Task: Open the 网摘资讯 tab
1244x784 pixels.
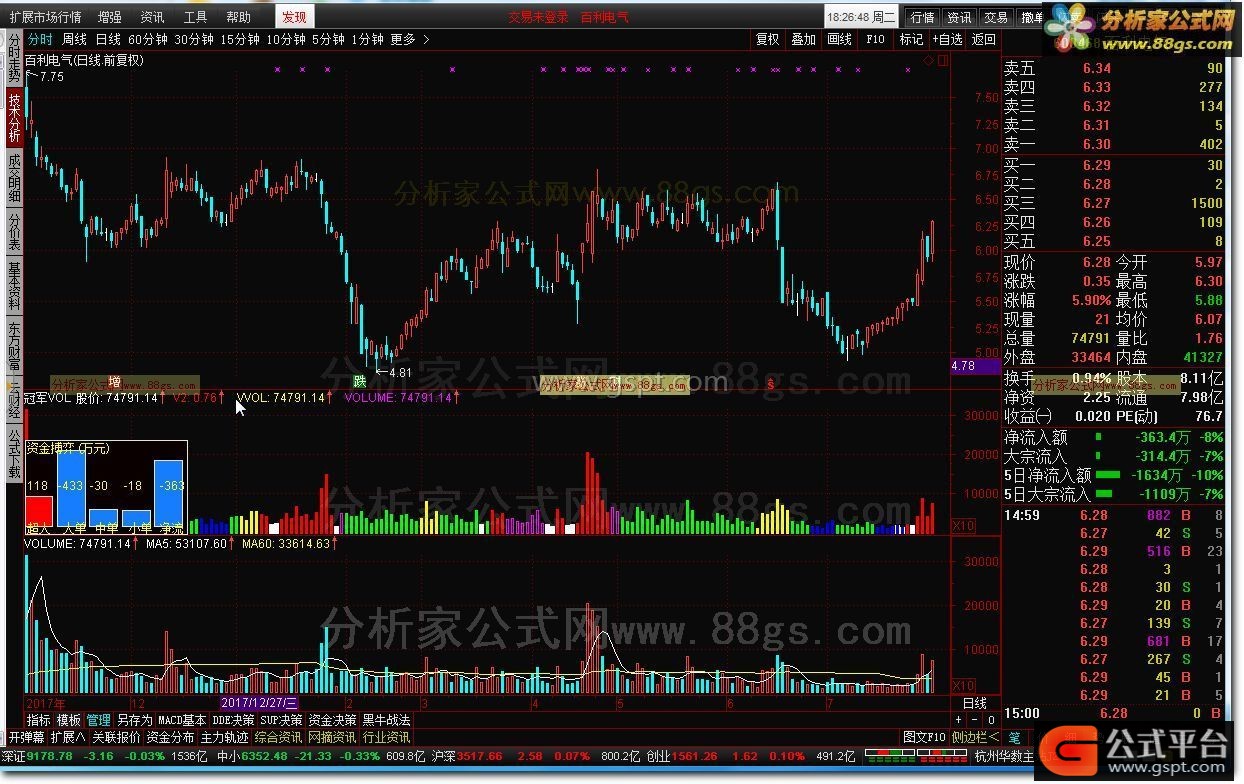Action: [x=333, y=737]
